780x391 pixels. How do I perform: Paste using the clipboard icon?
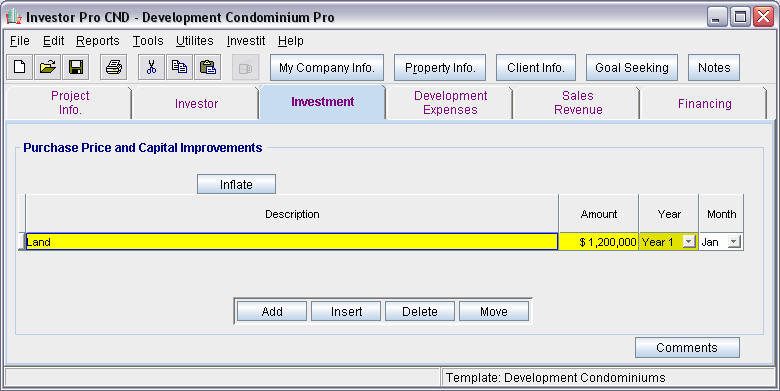pyautogui.click(x=207, y=67)
